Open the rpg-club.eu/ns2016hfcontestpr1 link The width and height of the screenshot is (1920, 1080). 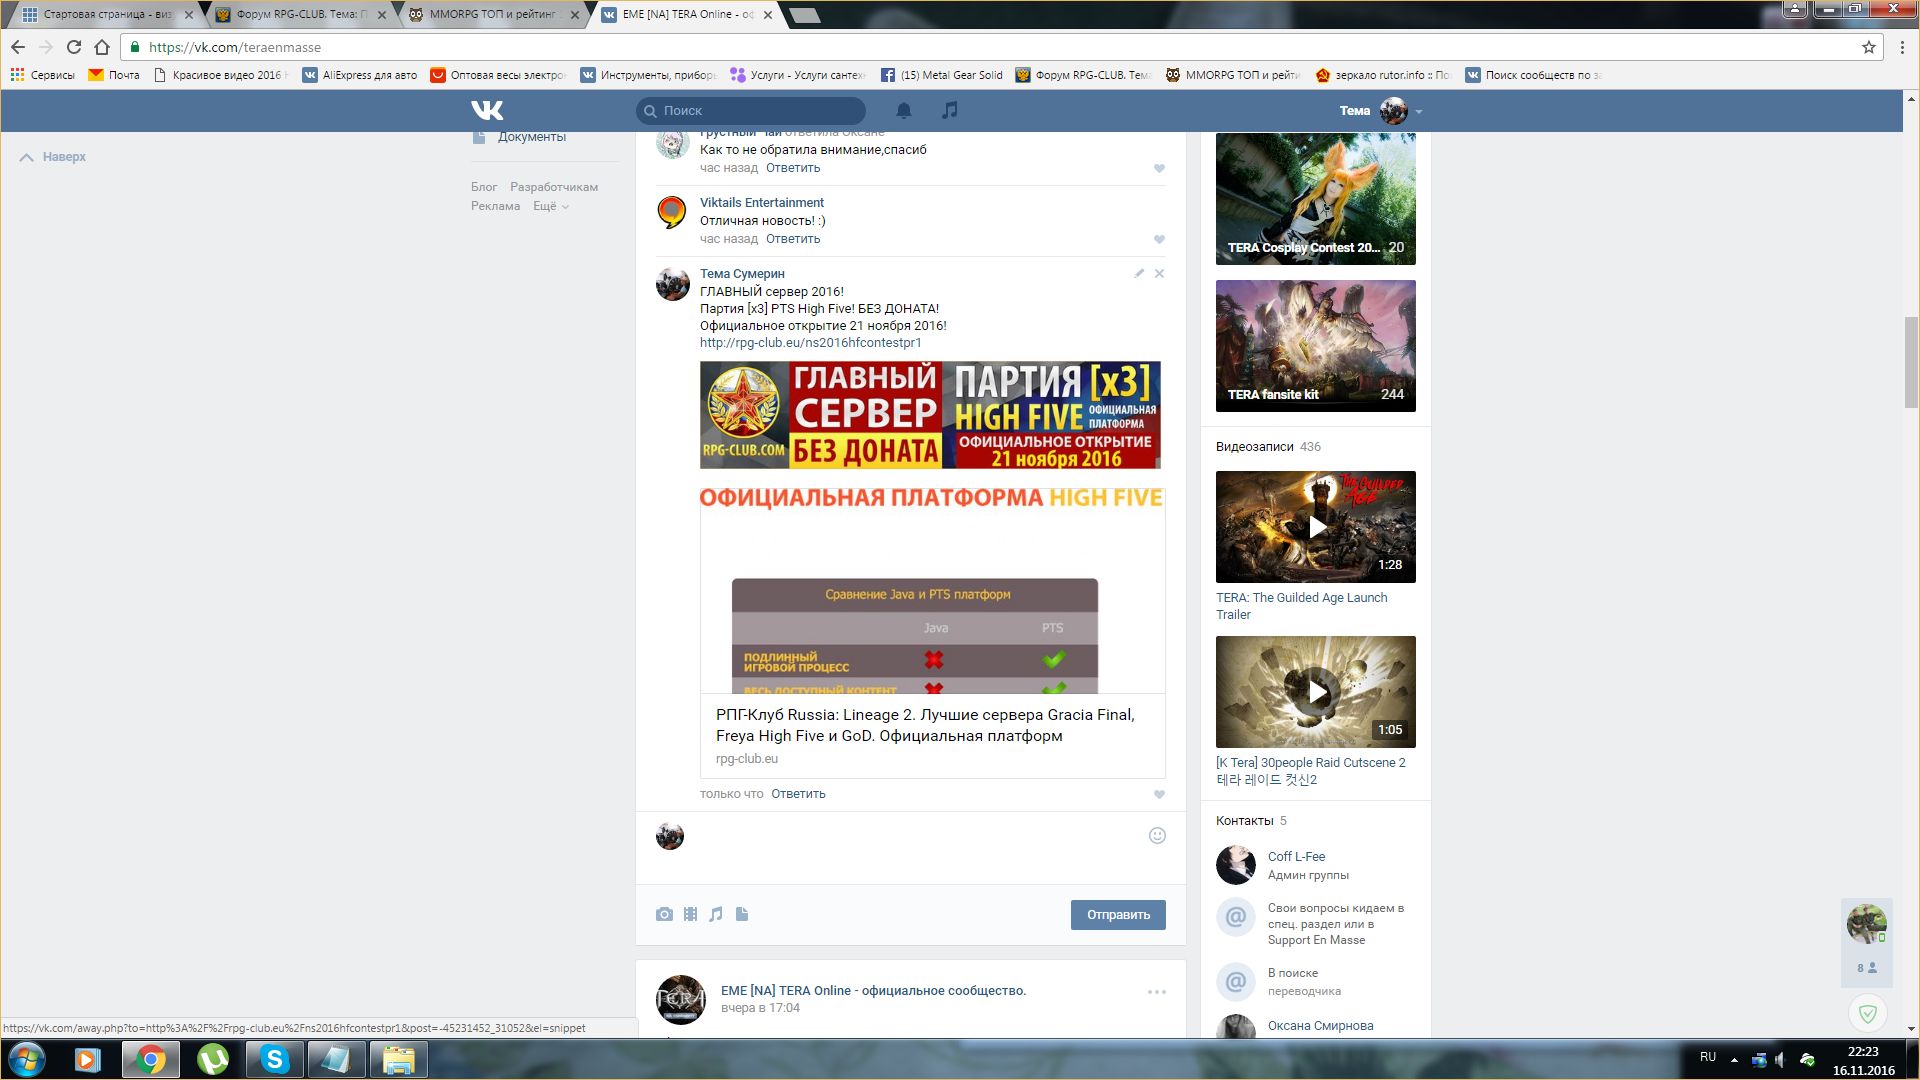tap(811, 343)
